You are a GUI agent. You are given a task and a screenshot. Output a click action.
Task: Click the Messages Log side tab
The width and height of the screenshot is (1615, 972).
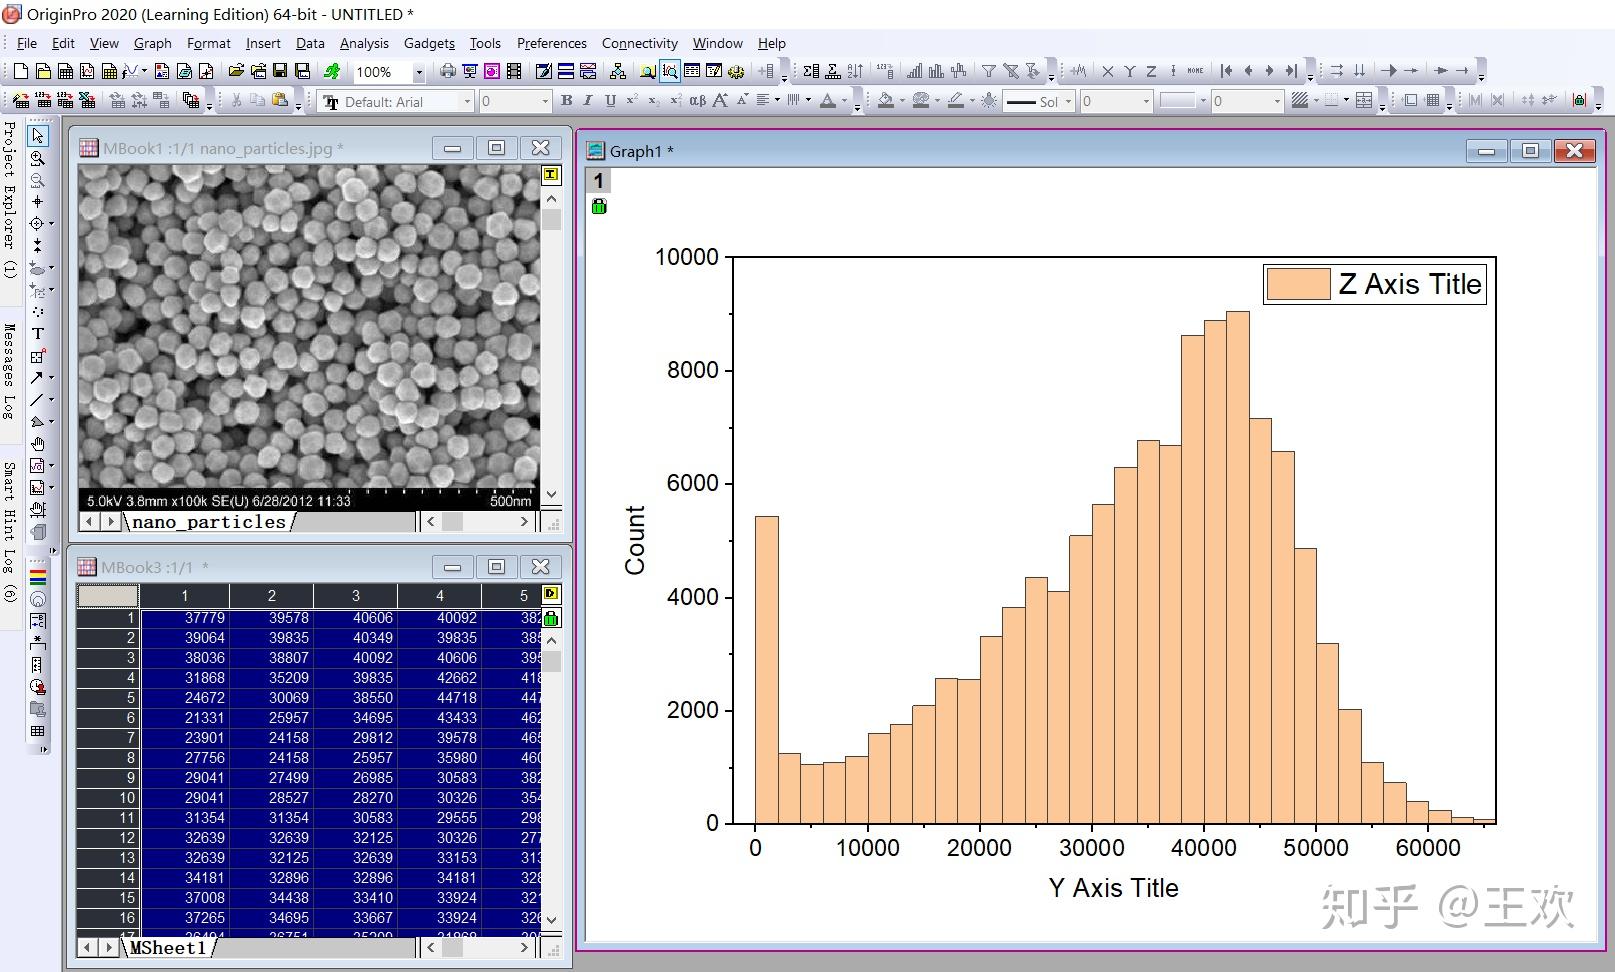point(10,370)
